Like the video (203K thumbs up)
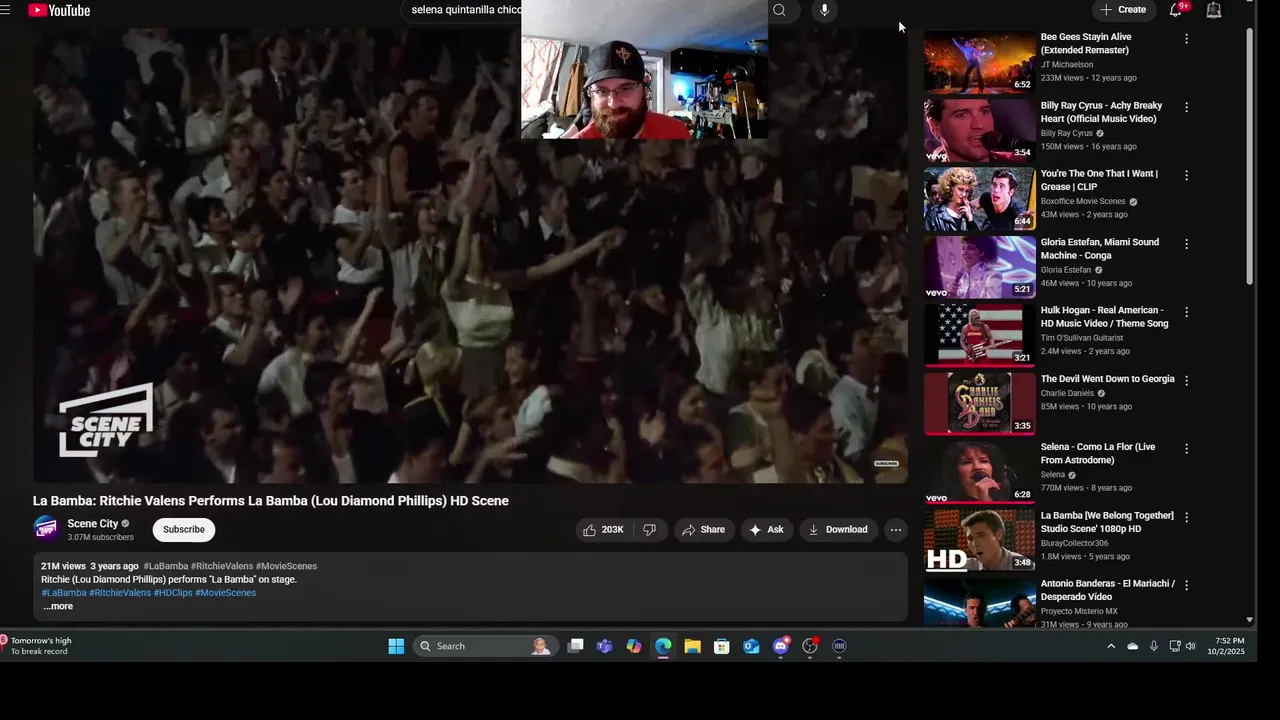This screenshot has height=720, width=1280. click(603, 530)
